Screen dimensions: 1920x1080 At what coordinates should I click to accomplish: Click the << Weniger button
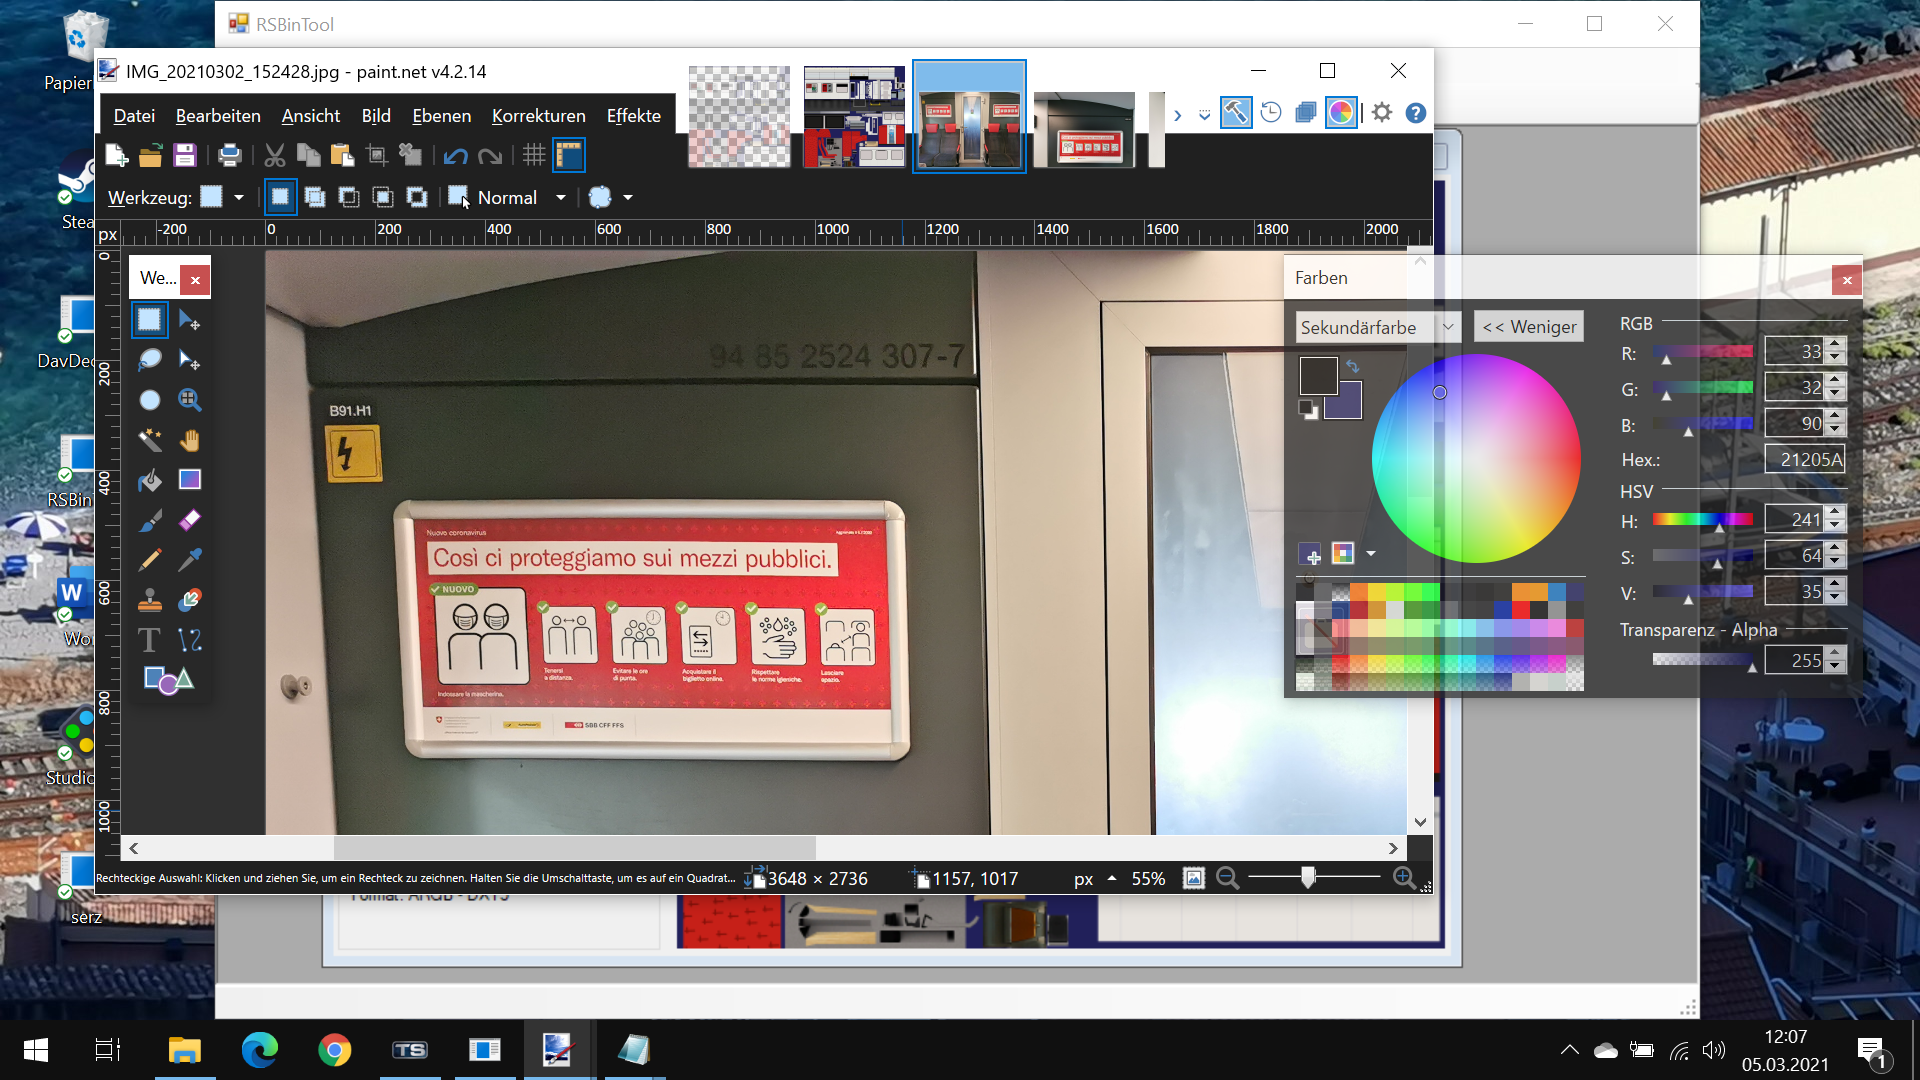(1528, 327)
